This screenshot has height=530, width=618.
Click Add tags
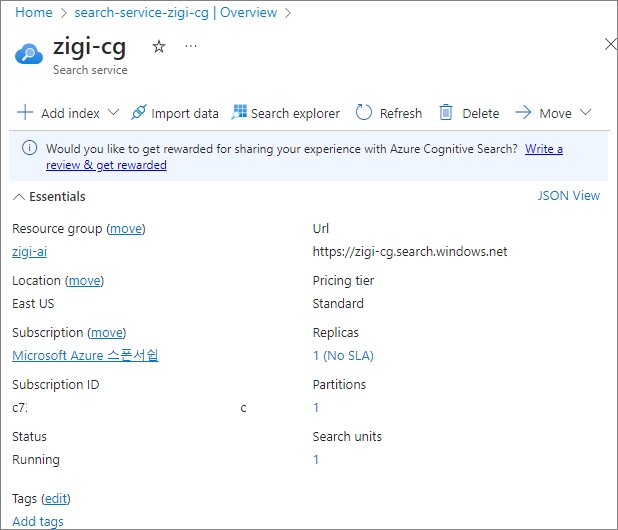pos(38,521)
